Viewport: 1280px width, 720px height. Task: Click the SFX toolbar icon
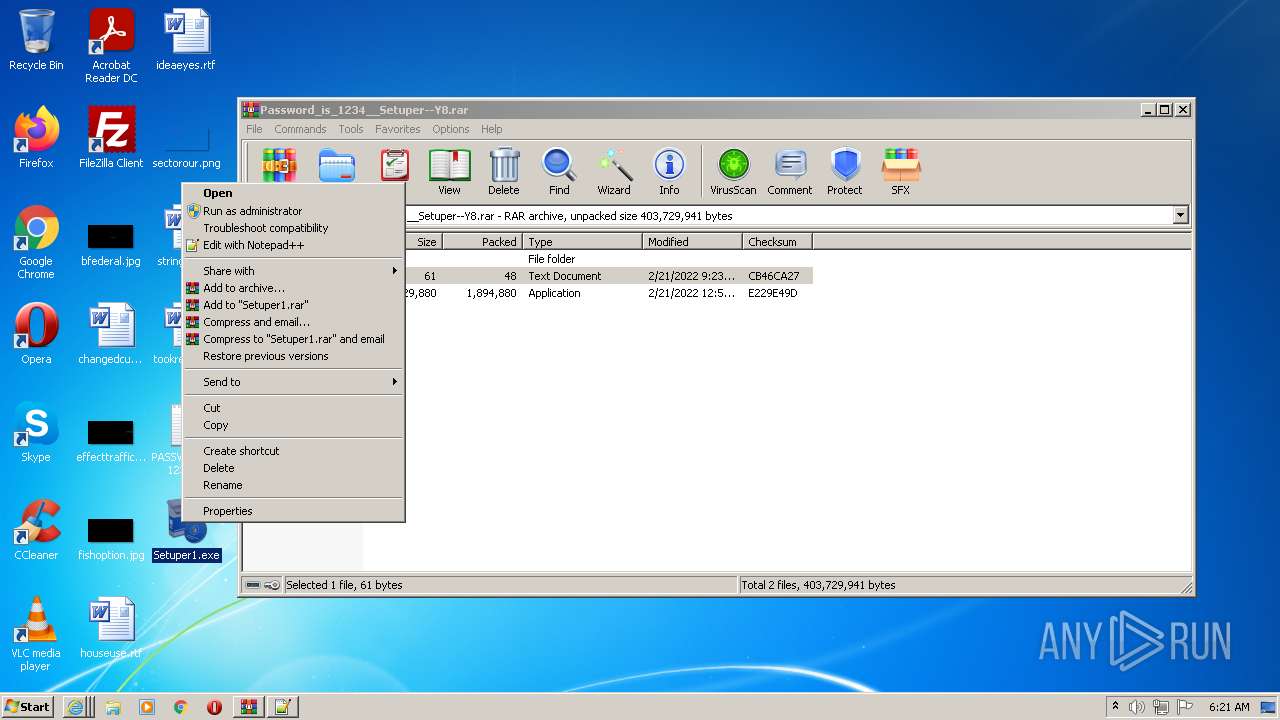[x=901, y=172]
